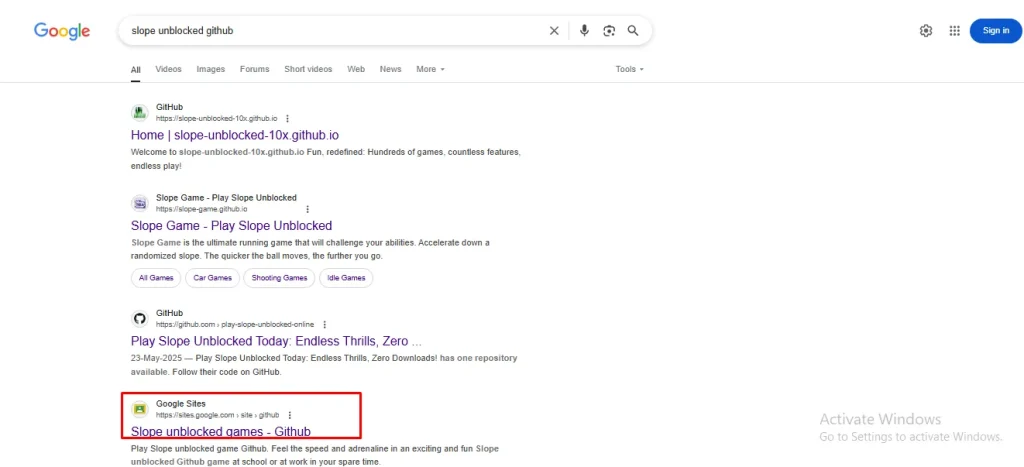Open more options for slope-unblocked-10x result

point(287,119)
